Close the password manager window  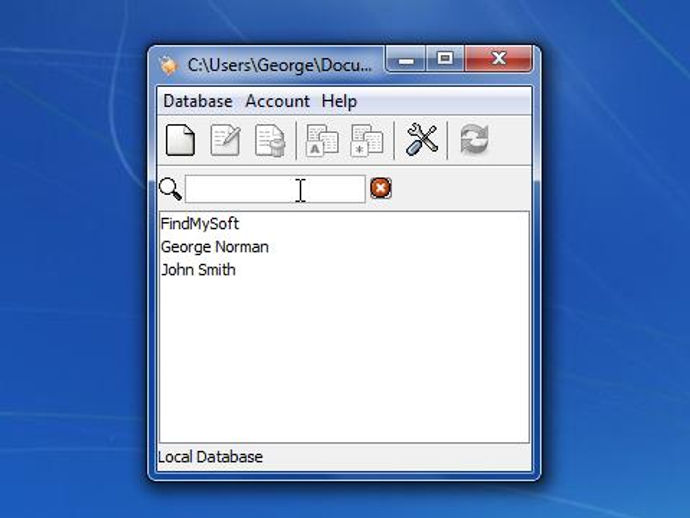click(499, 59)
